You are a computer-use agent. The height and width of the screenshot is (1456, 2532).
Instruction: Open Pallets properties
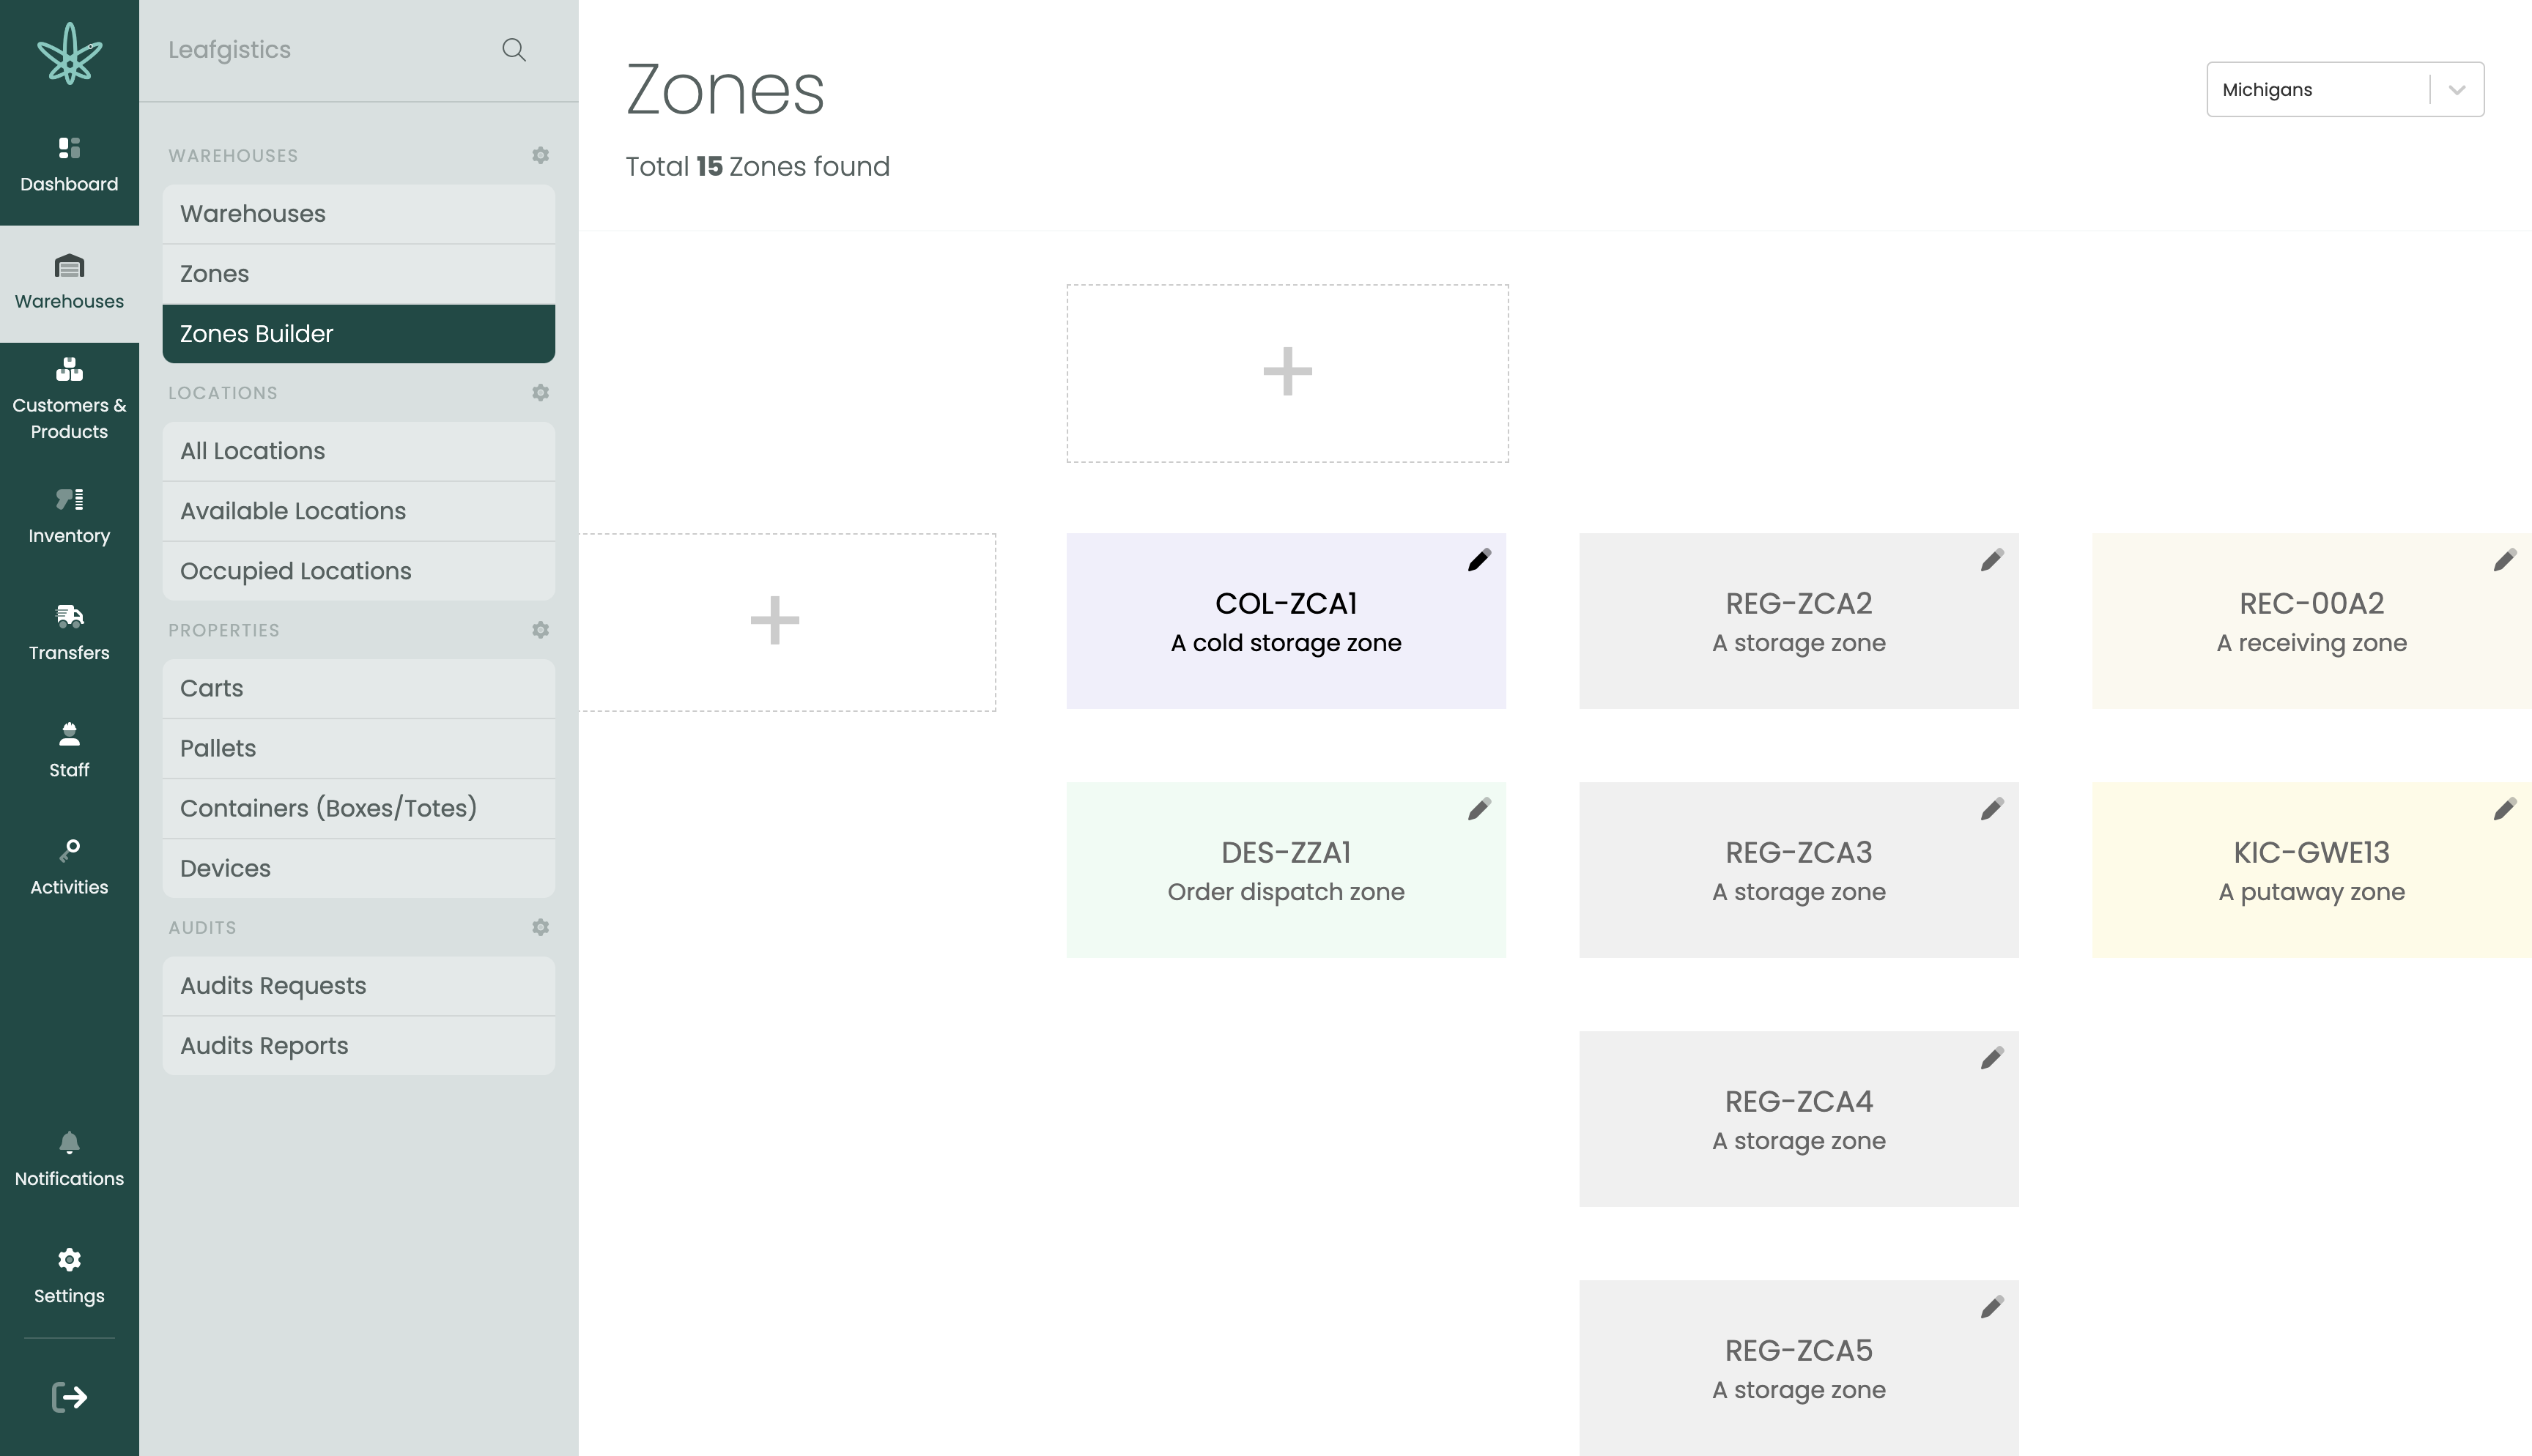pyautogui.click(x=359, y=748)
